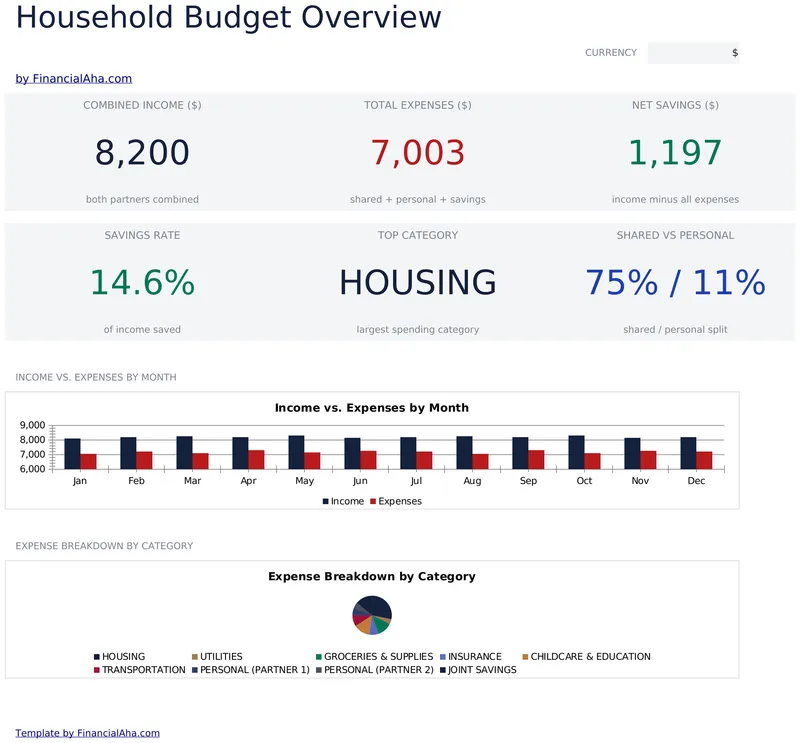Click the TOTAL EXPENSES ($) heading
The width and height of the screenshot is (800, 743).
pos(418,105)
